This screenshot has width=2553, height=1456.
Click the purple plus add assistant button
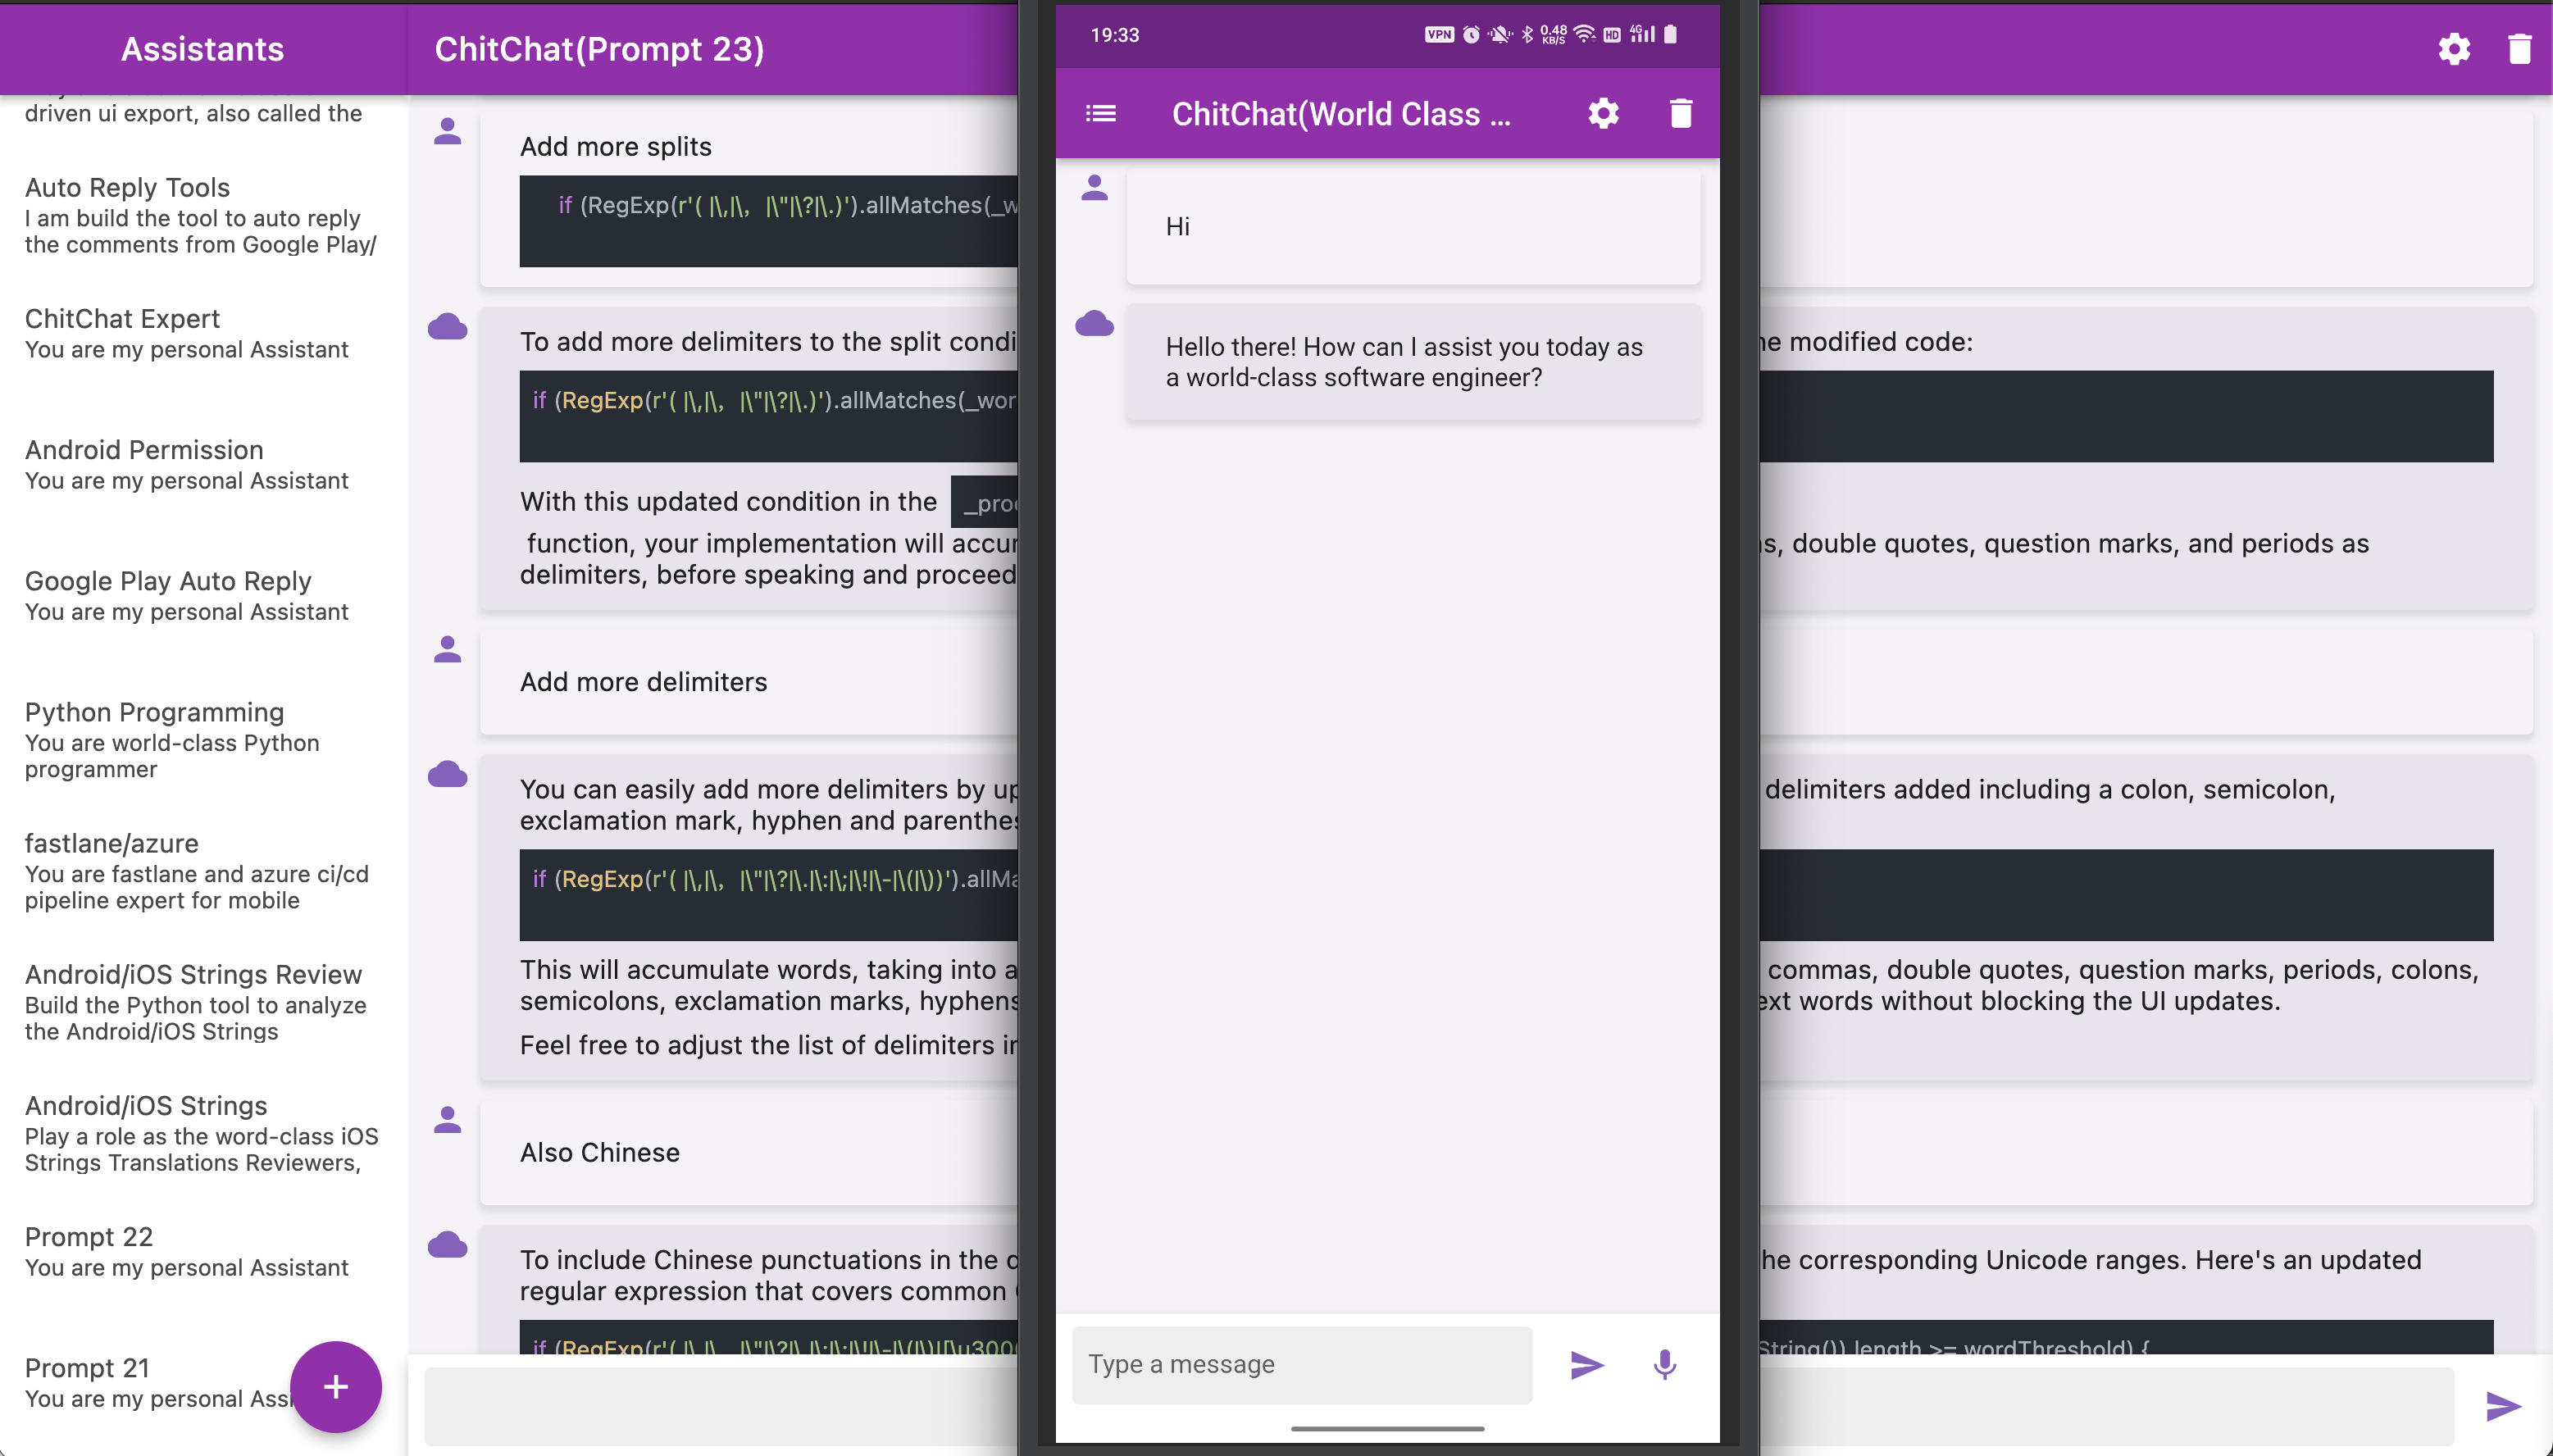pyautogui.click(x=335, y=1386)
